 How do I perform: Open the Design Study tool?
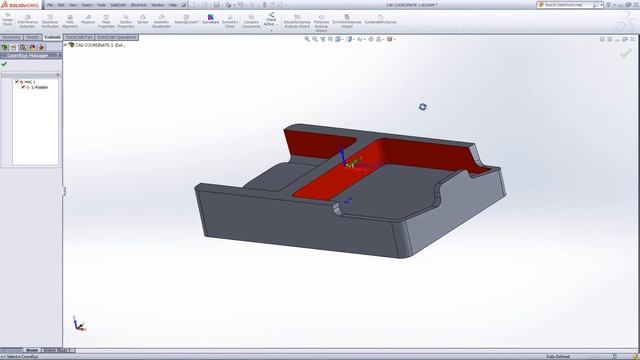click(x=8, y=20)
